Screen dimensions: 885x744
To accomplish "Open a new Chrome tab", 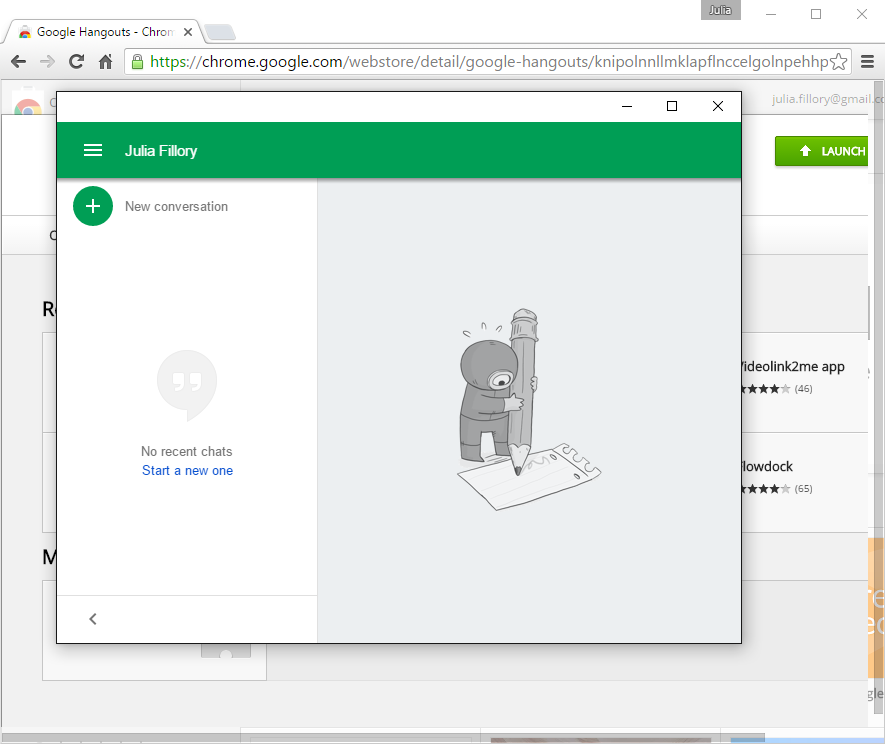I will coord(220,32).
